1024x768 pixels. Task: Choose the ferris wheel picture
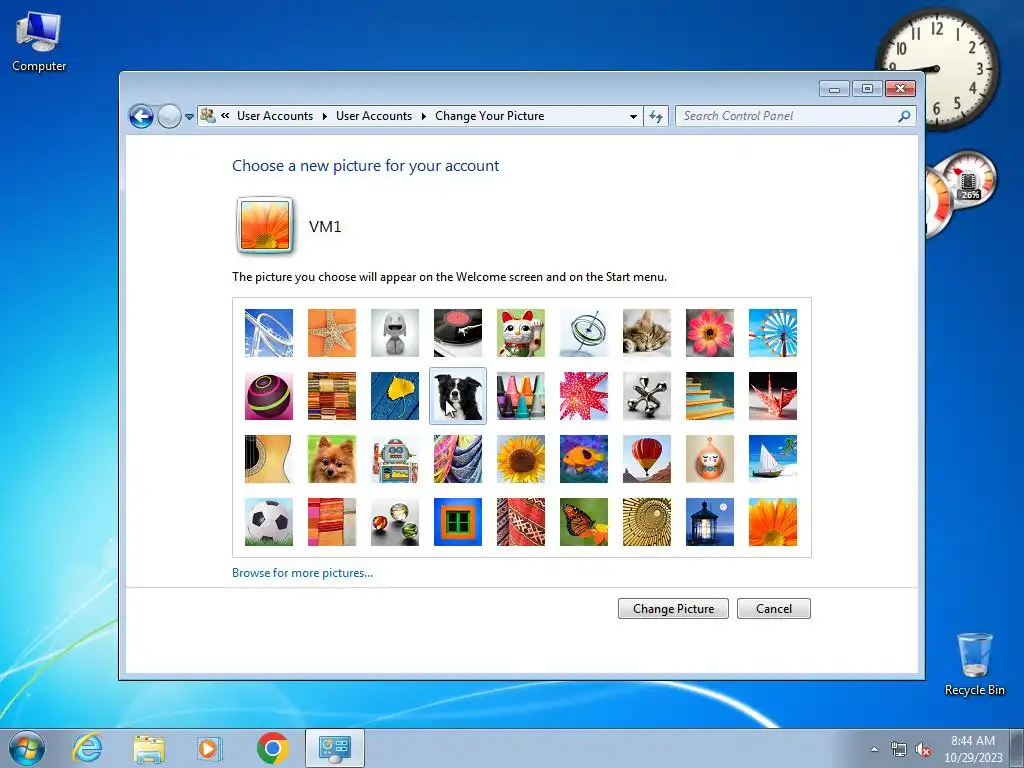click(773, 333)
